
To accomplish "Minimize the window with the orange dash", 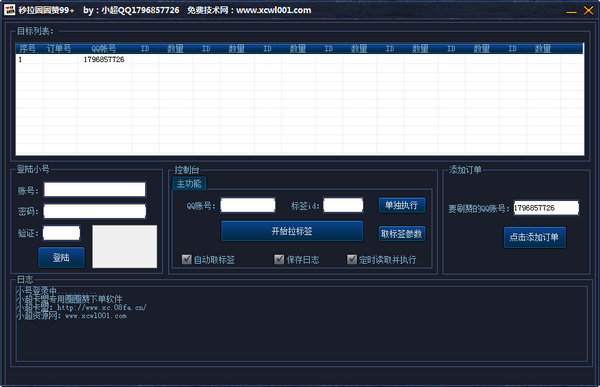I will 571,11.
